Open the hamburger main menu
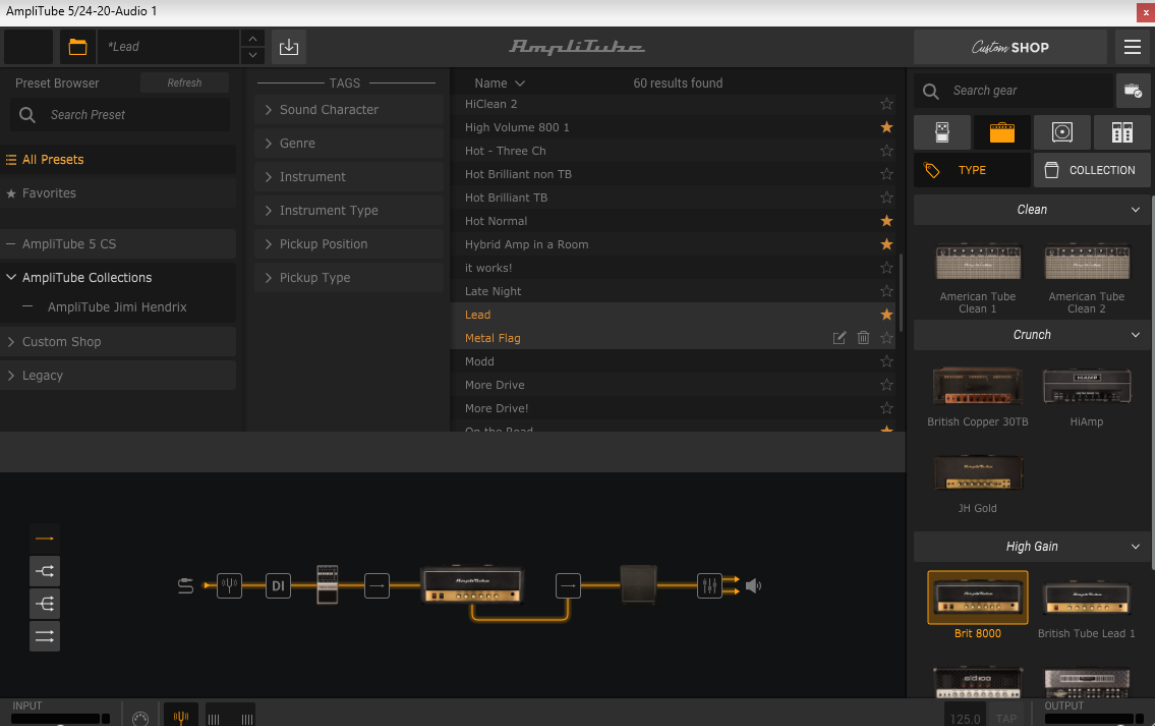 pyautogui.click(x=1132, y=47)
